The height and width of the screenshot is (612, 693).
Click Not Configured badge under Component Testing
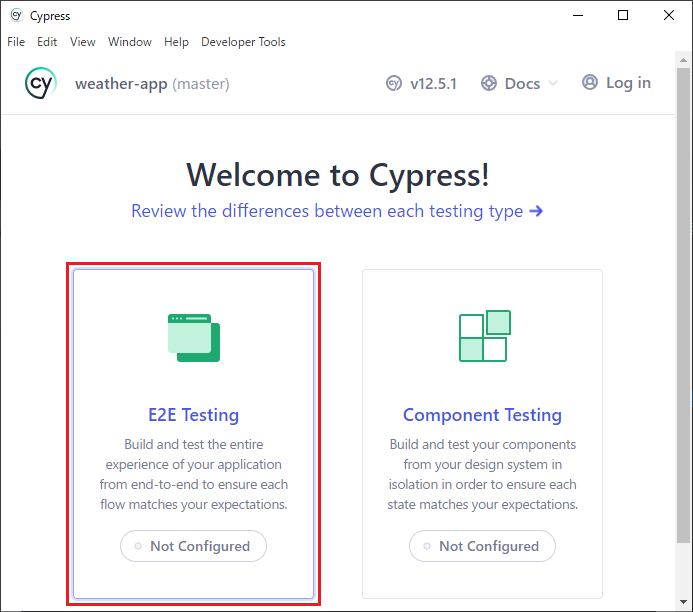click(483, 546)
